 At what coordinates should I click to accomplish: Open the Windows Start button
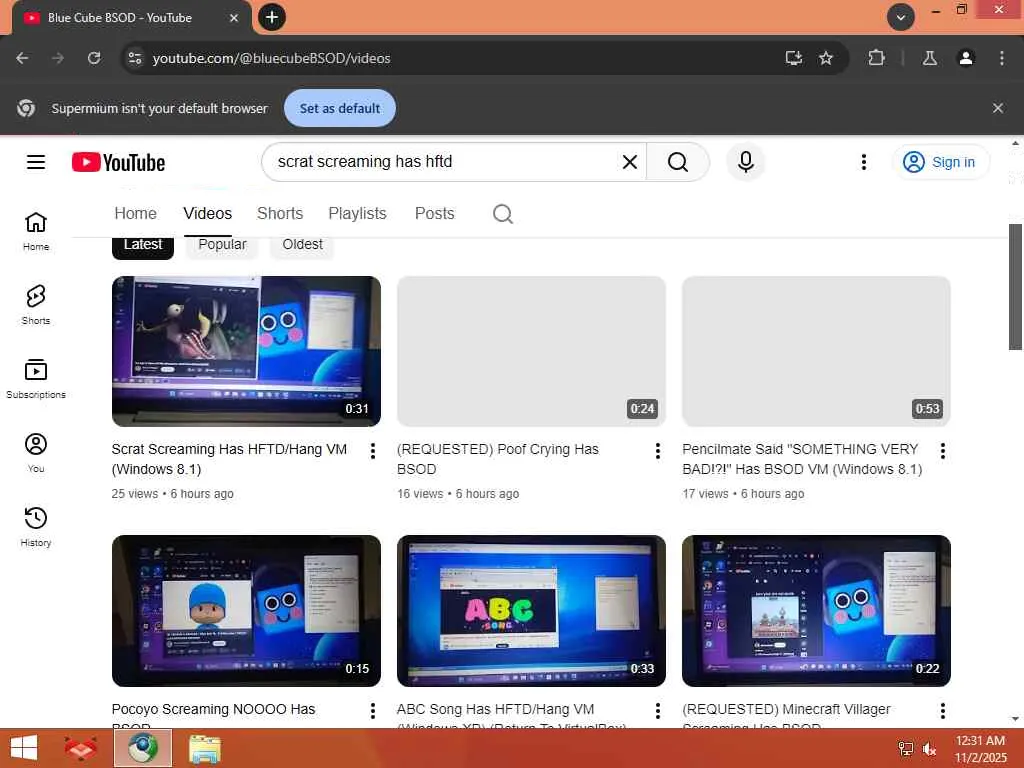(x=24, y=748)
